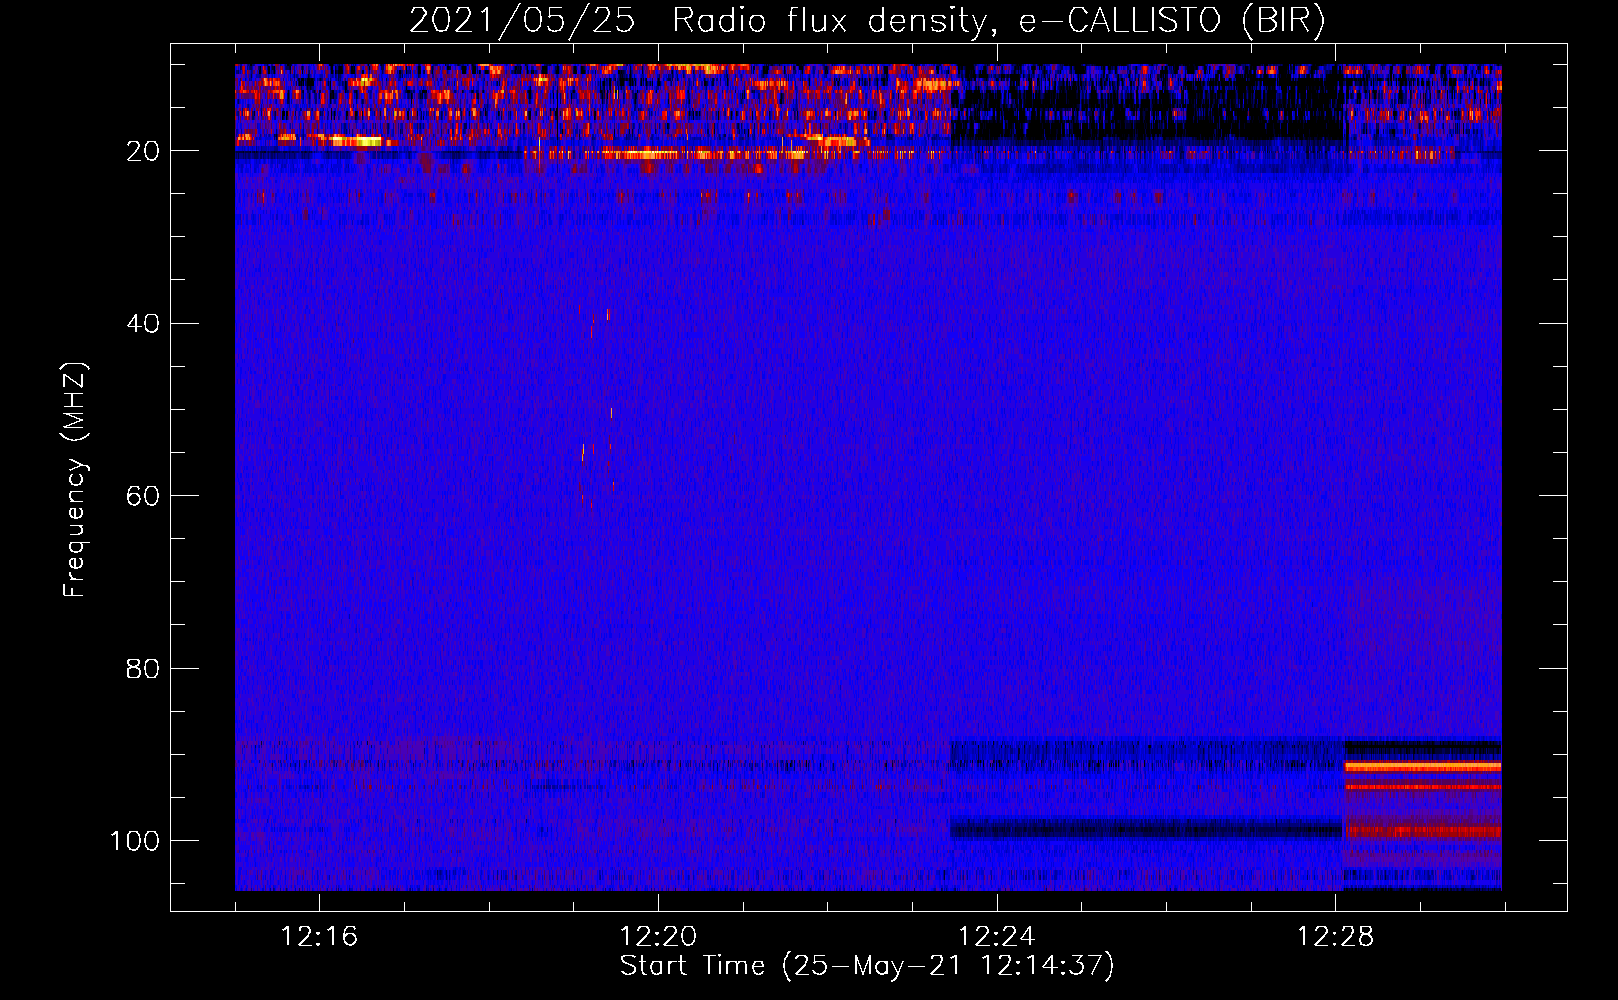This screenshot has height=1000, width=1618.
Task: Click the 60 MHz frequency tick label
Action: 144,496
